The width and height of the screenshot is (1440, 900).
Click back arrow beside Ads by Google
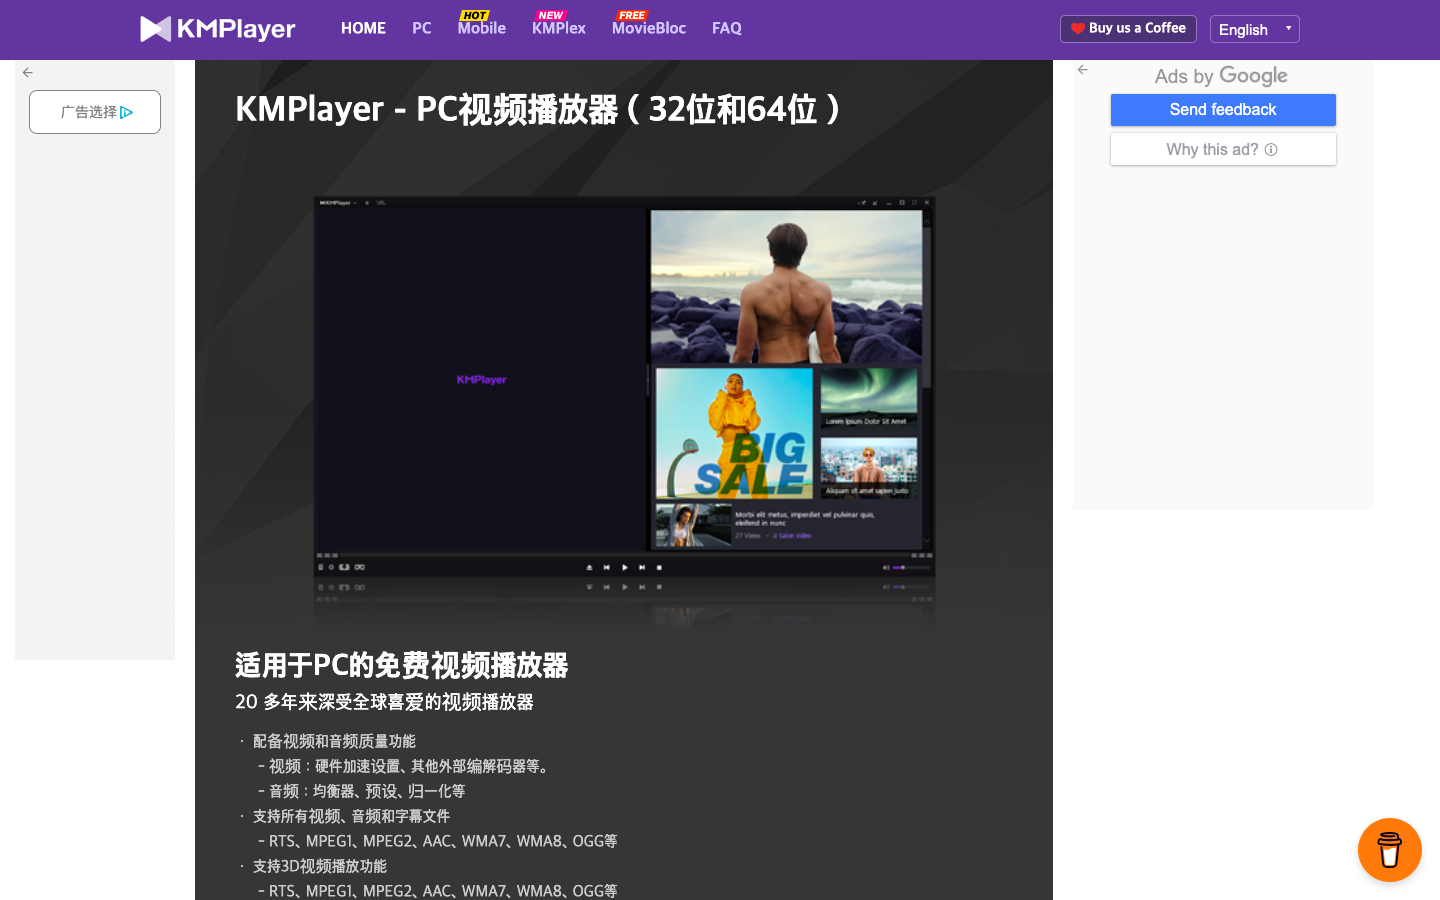click(x=1083, y=70)
